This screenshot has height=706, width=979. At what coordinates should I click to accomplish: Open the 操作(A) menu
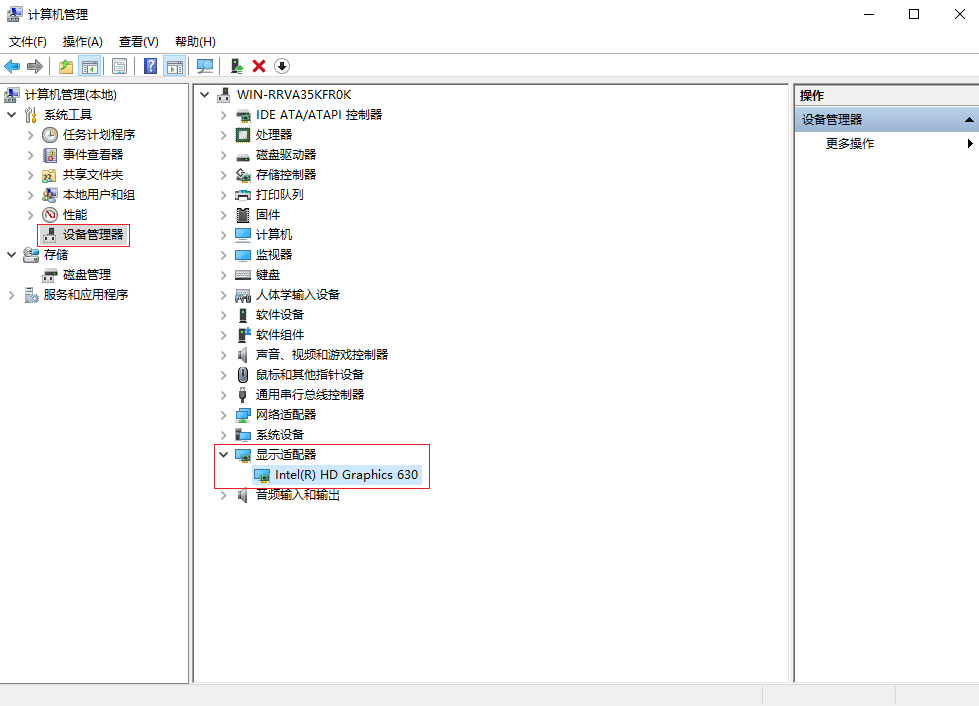pyautogui.click(x=82, y=42)
